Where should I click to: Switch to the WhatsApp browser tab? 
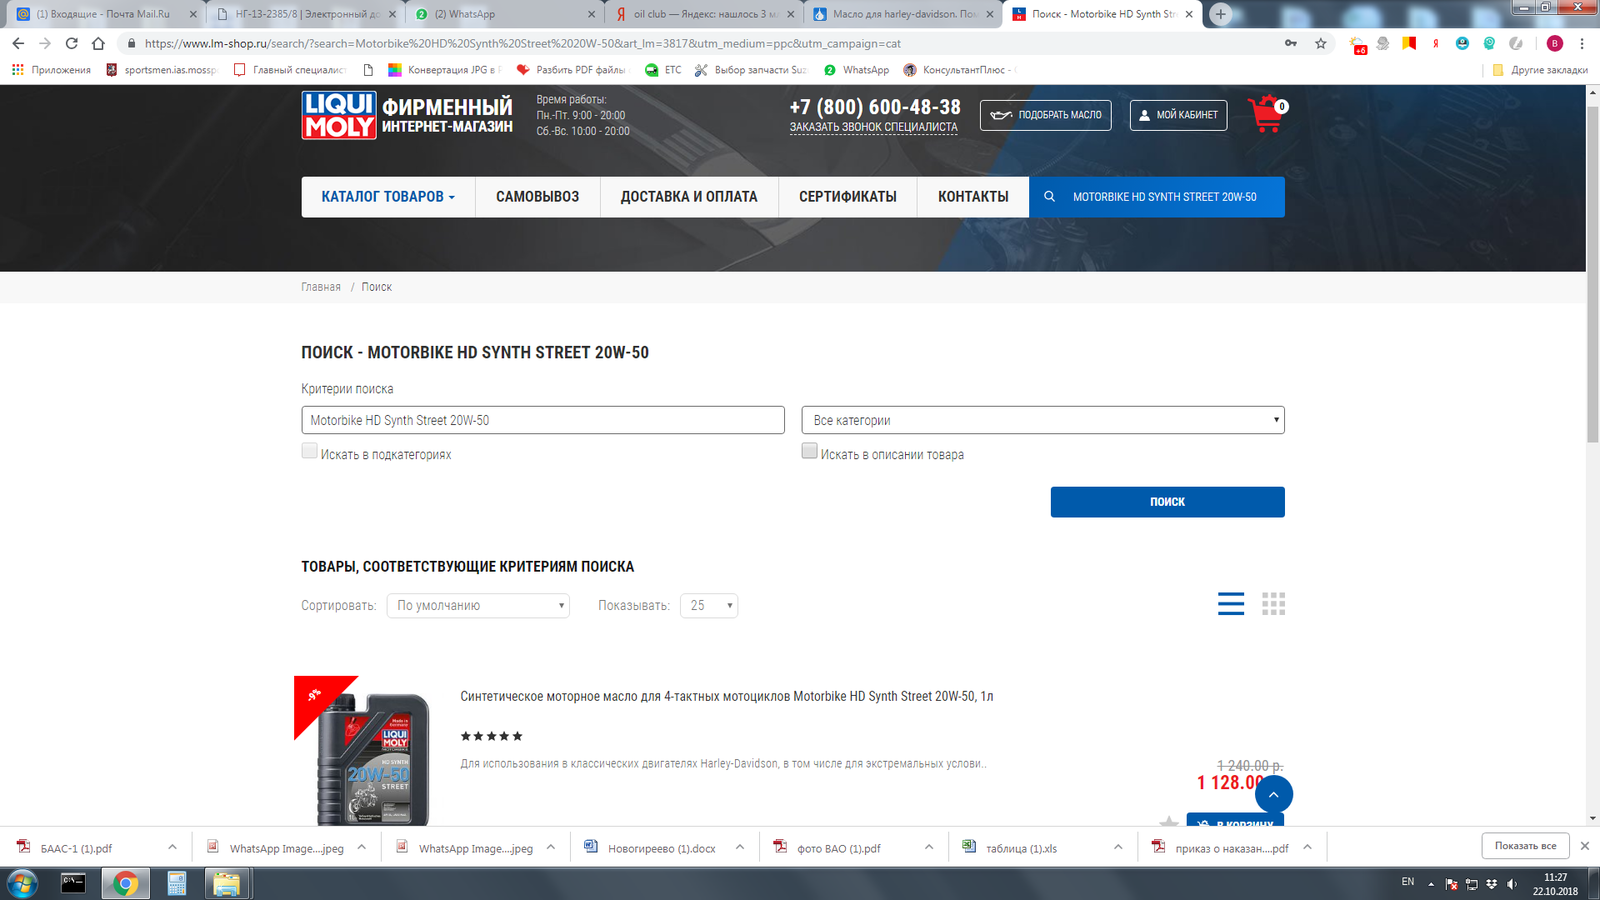[x=505, y=14]
